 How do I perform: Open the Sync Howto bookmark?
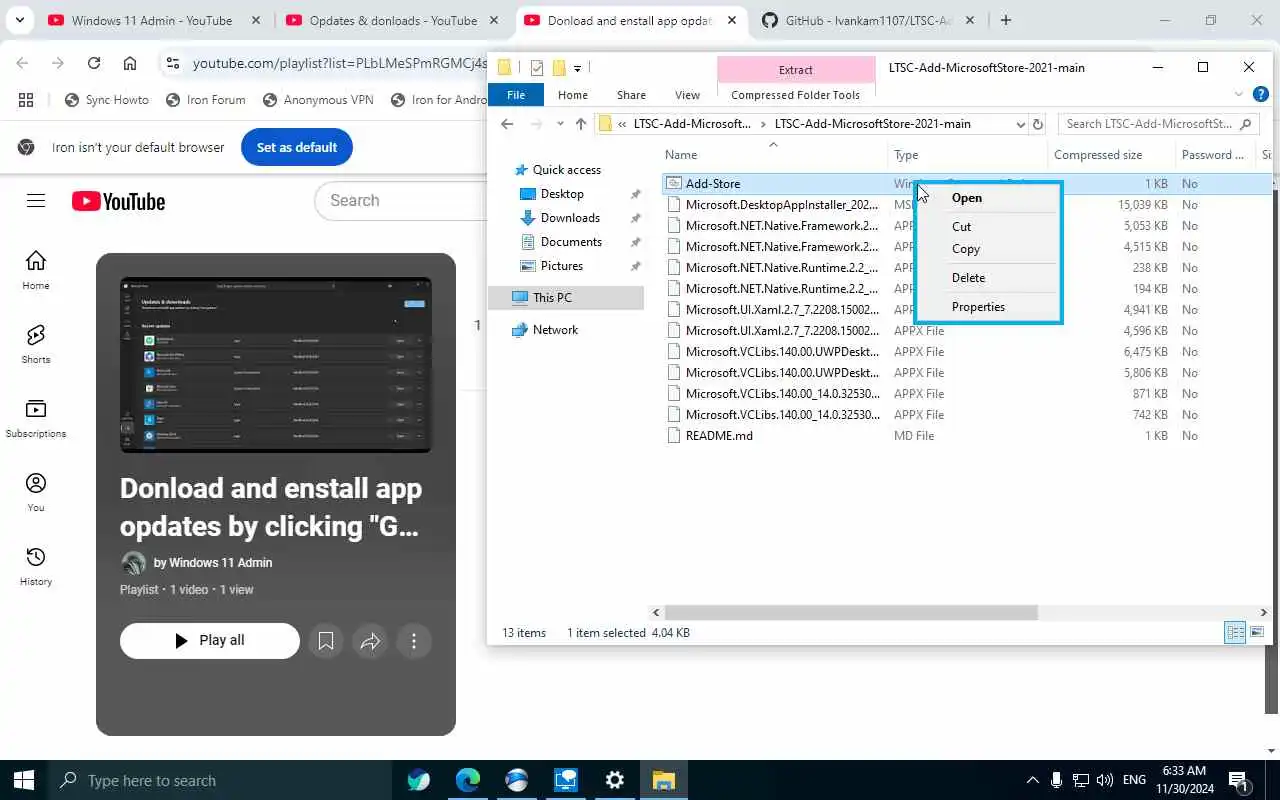click(106, 99)
